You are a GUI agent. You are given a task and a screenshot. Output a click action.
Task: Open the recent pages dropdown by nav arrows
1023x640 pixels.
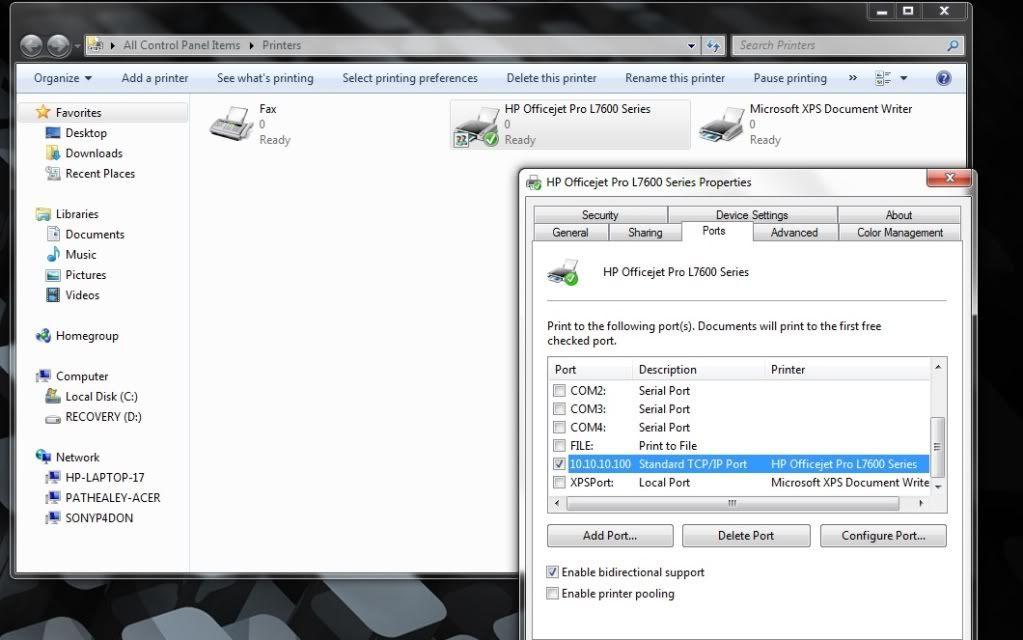pos(77,46)
